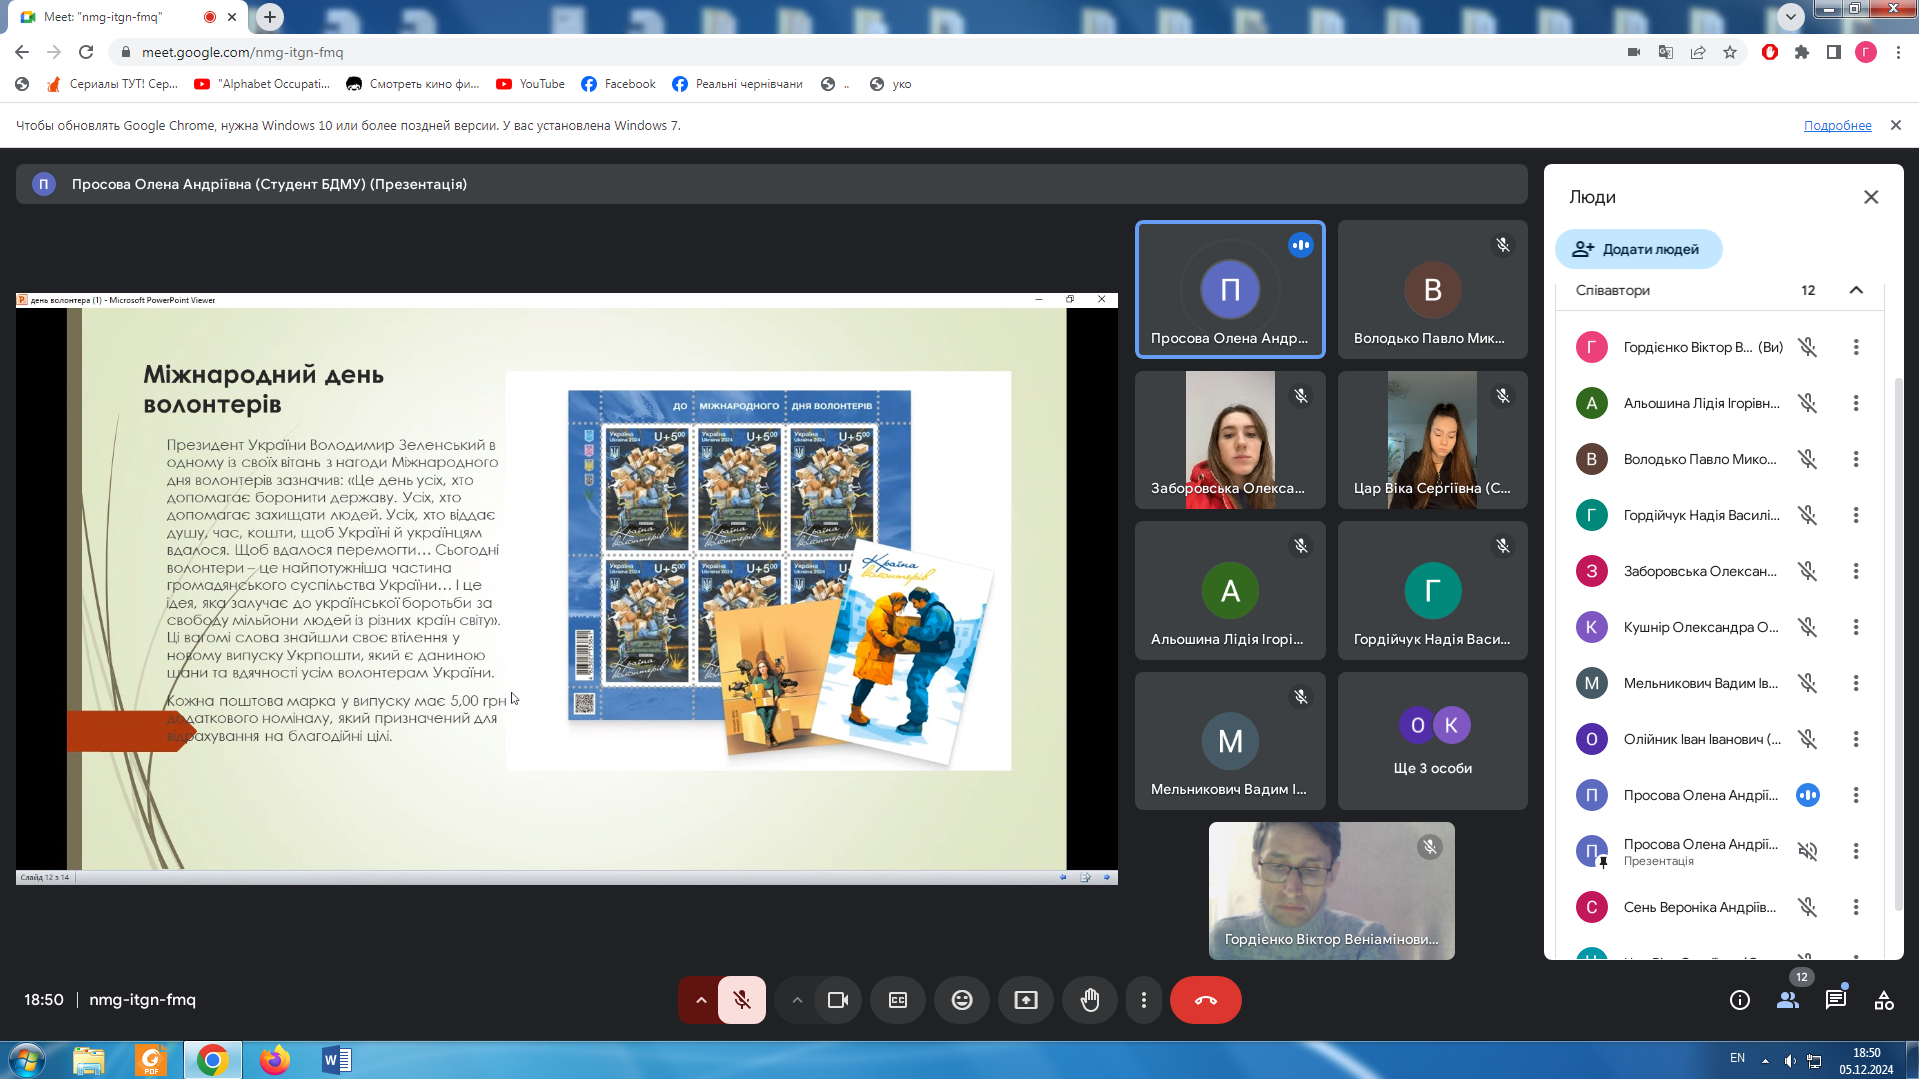Click the Подробнее link in Chrome notice
1919x1079 pixels.
coord(1837,126)
